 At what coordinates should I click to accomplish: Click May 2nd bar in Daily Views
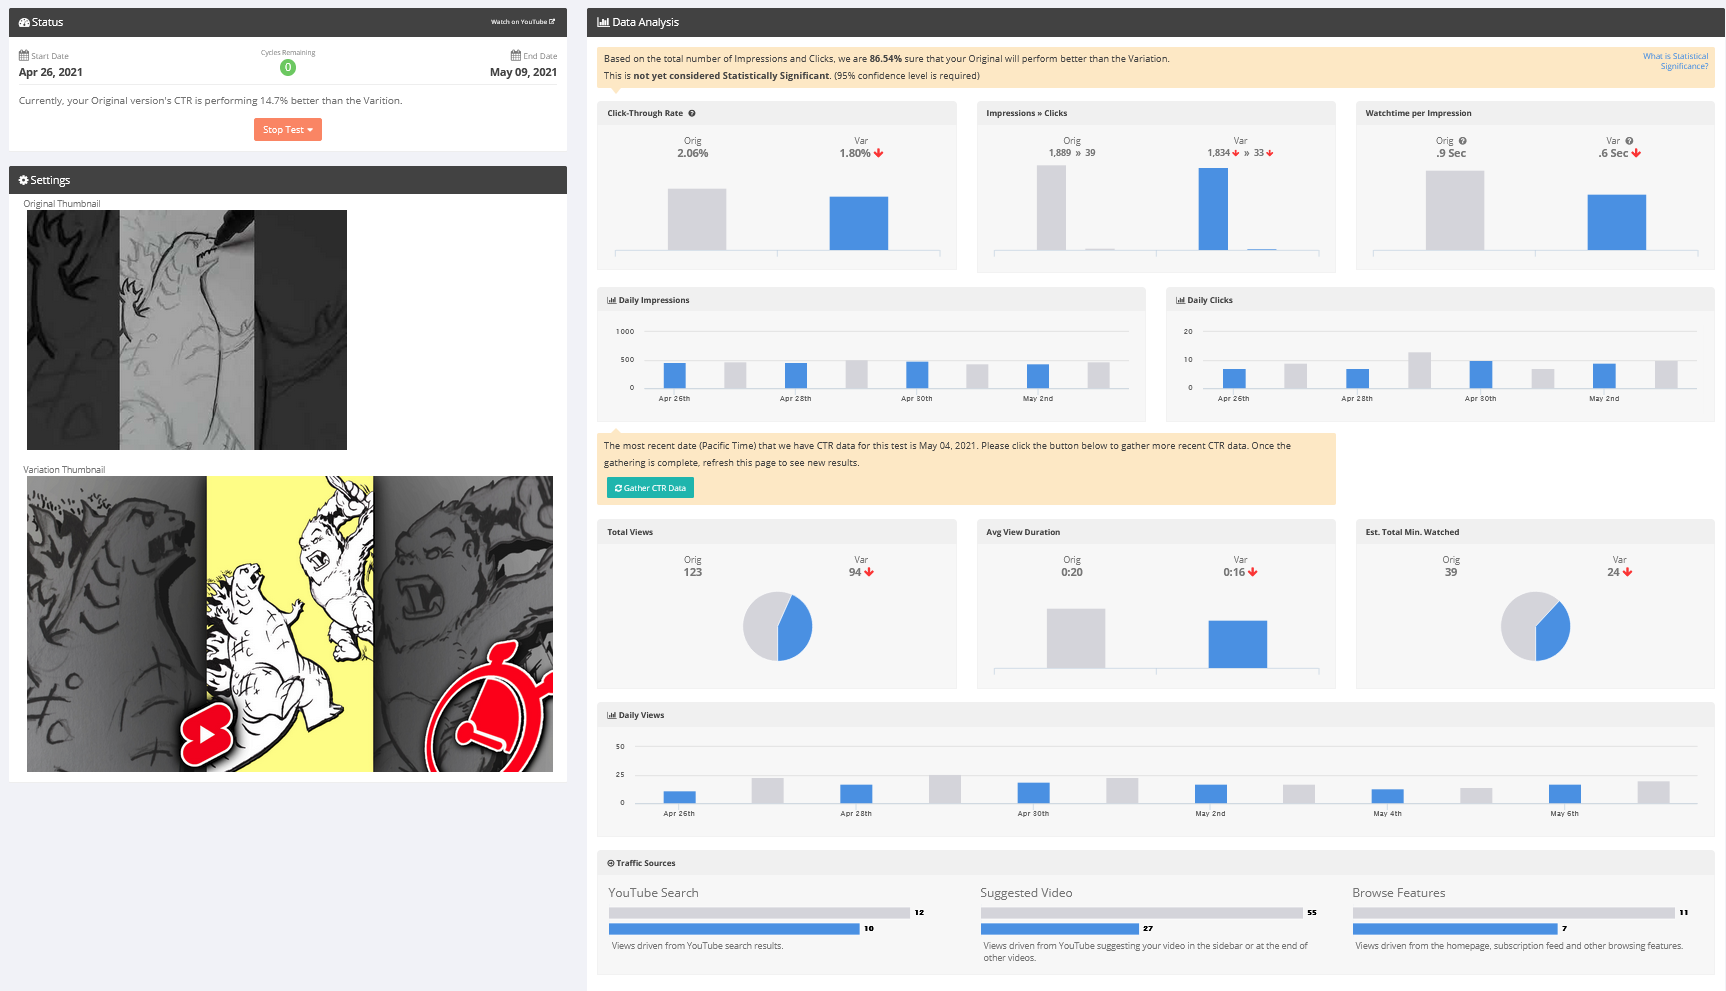pyautogui.click(x=1211, y=794)
